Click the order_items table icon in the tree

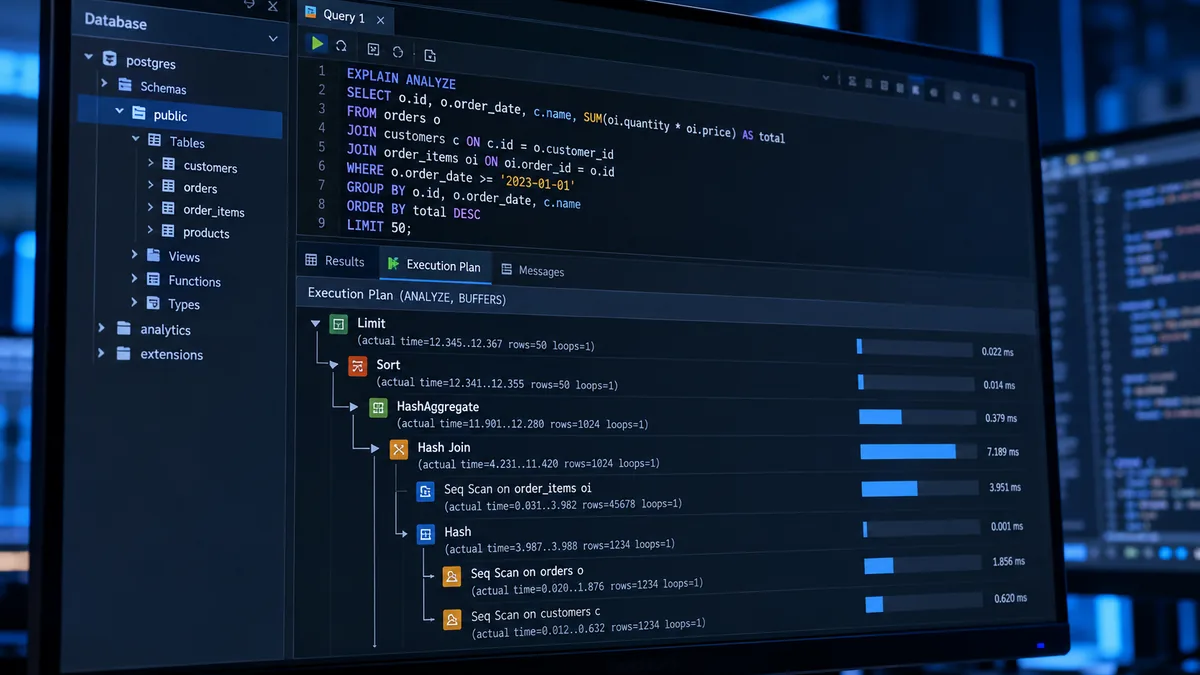point(168,209)
